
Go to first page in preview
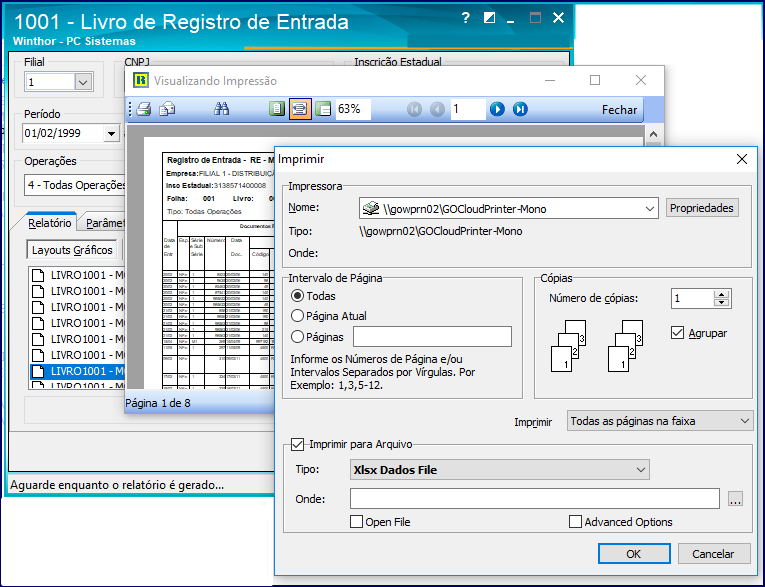pos(414,109)
